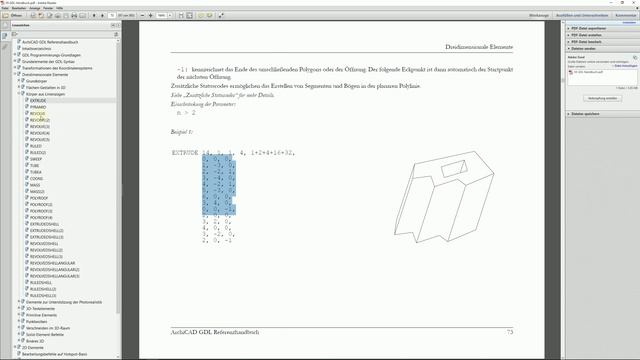Click the Datei hinzufügen link

[x=625, y=66]
